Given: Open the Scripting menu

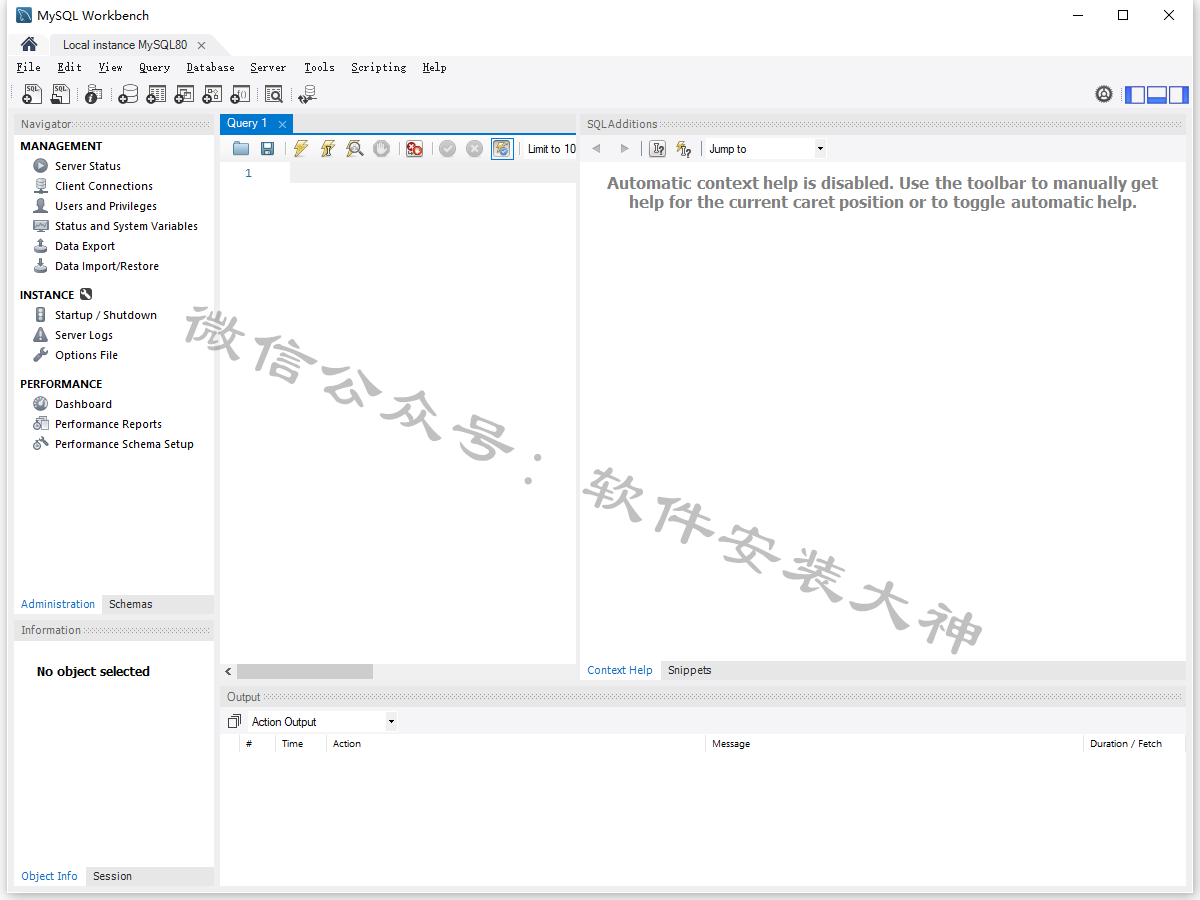Looking at the screenshot, I should (378, 68).
